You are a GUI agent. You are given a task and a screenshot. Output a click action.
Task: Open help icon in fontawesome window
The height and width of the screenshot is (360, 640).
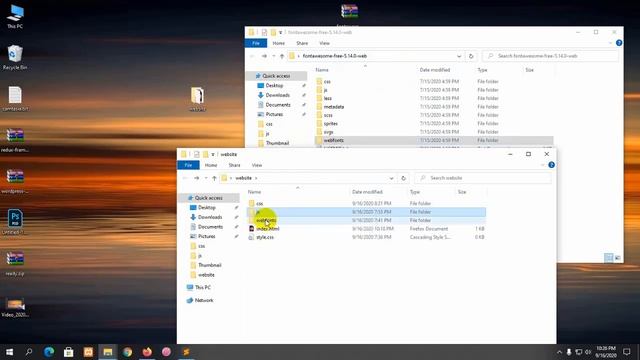[619, 43]
